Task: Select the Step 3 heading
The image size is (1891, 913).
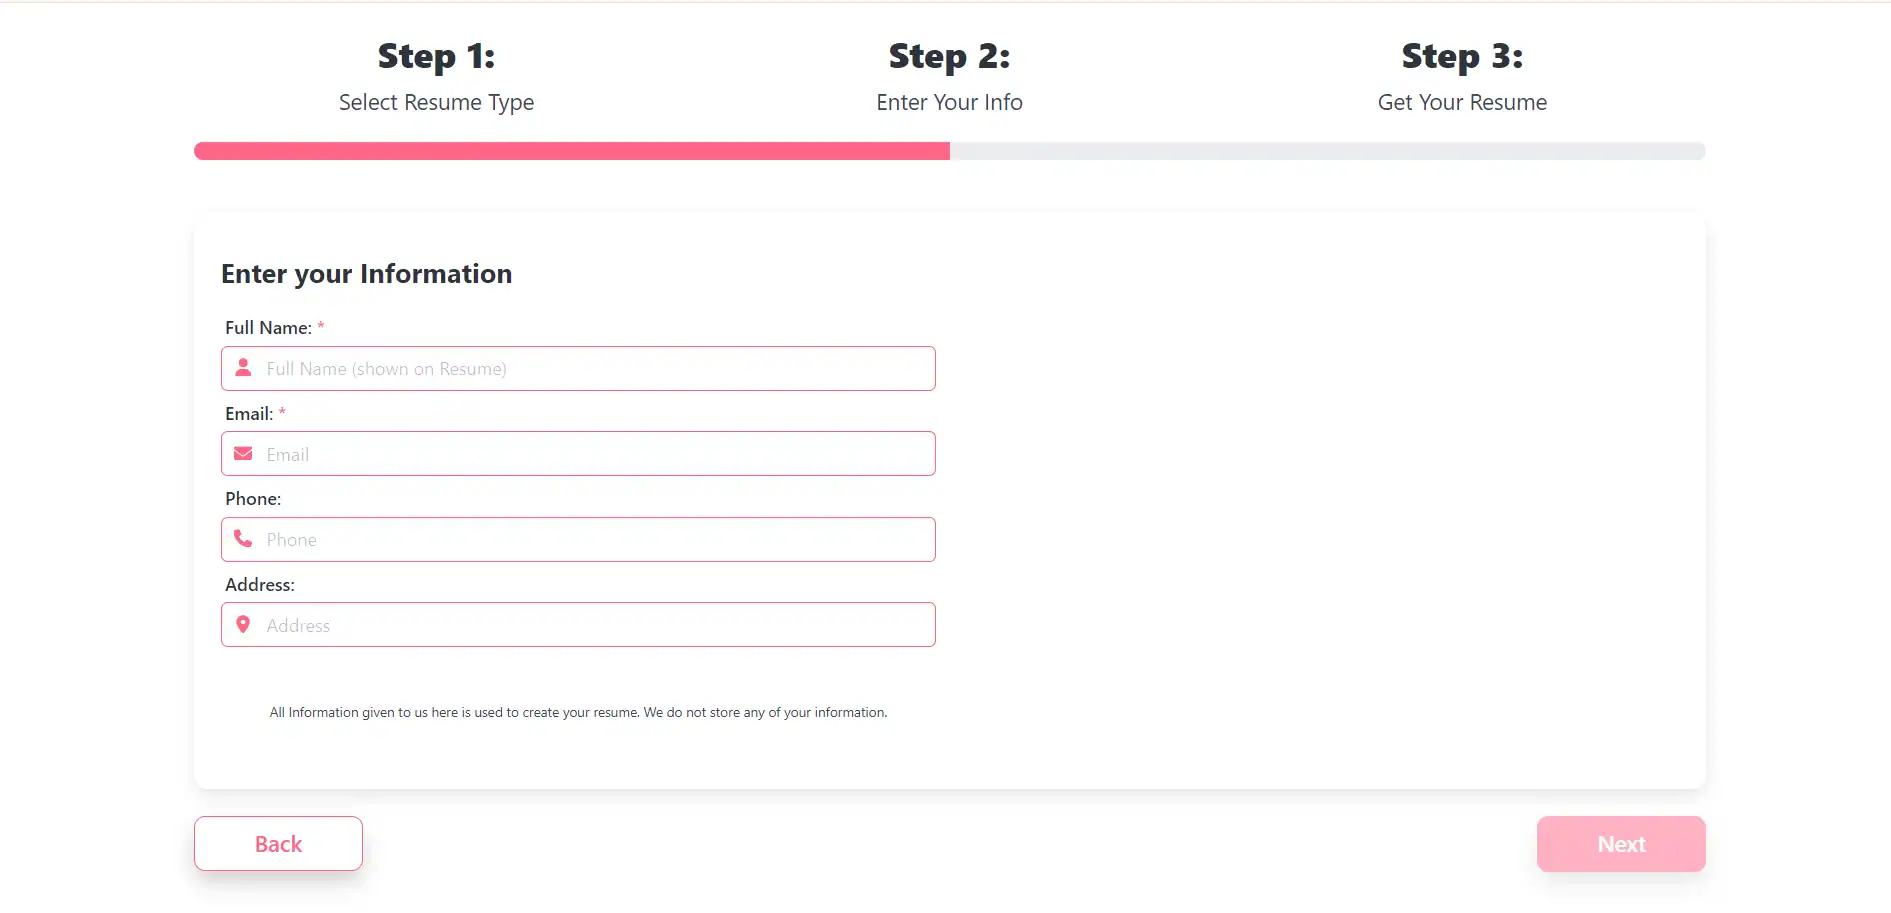Action: tap(1462, 57)
